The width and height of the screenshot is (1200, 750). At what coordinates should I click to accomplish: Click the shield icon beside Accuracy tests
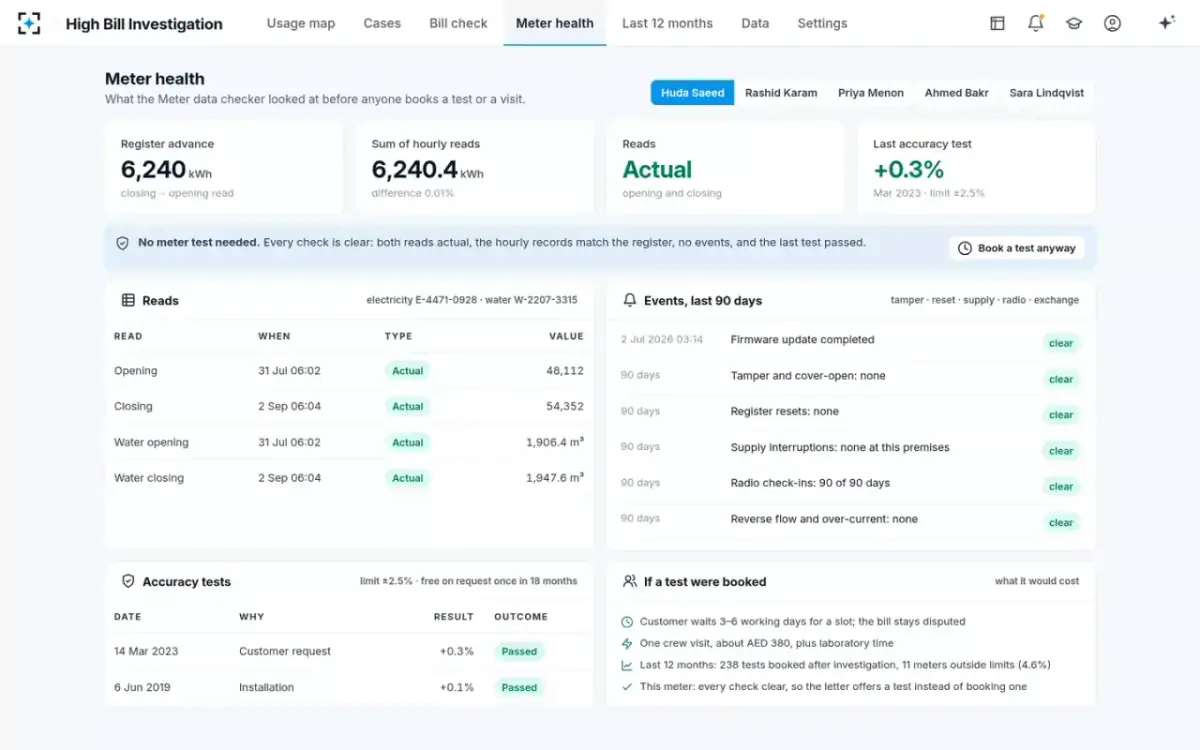pyautogui.click(x=128, y=581)
